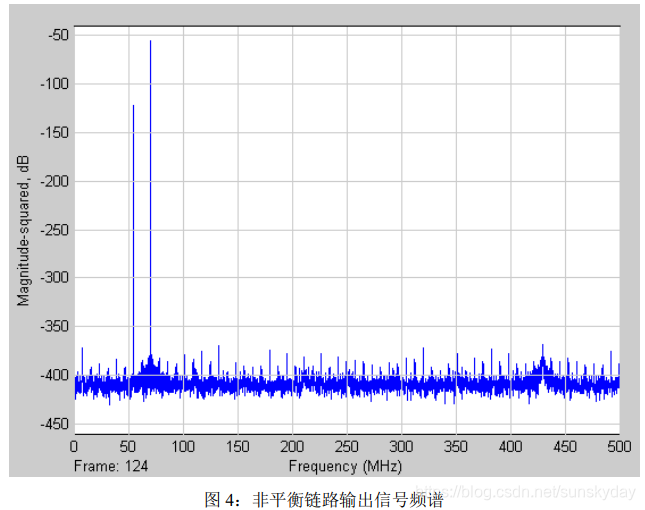The height and width of the screenshot is (510, 645).
Task: Click the 50 x-axis tick label
Action: (x=128, y=446)
